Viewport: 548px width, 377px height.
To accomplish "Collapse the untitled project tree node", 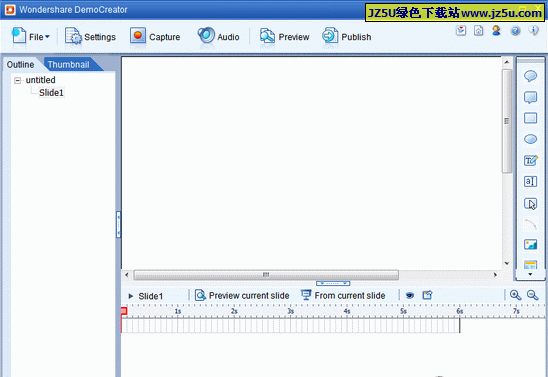I will [x=17, y=81].
